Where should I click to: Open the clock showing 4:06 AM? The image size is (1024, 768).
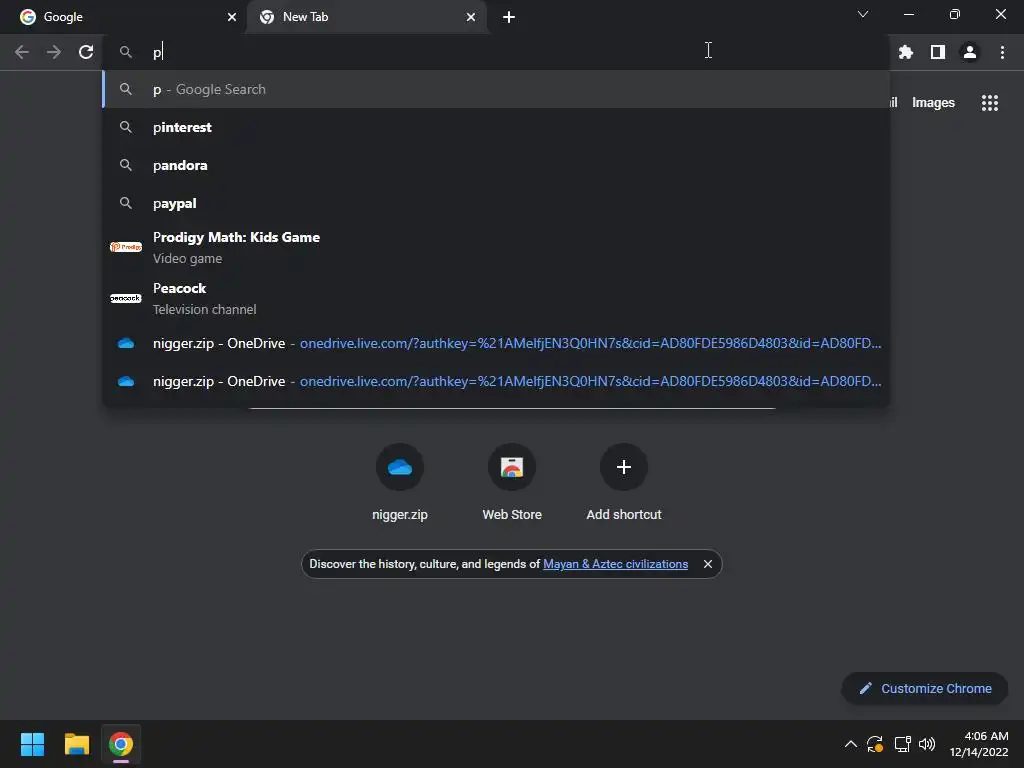coord(979,744)
